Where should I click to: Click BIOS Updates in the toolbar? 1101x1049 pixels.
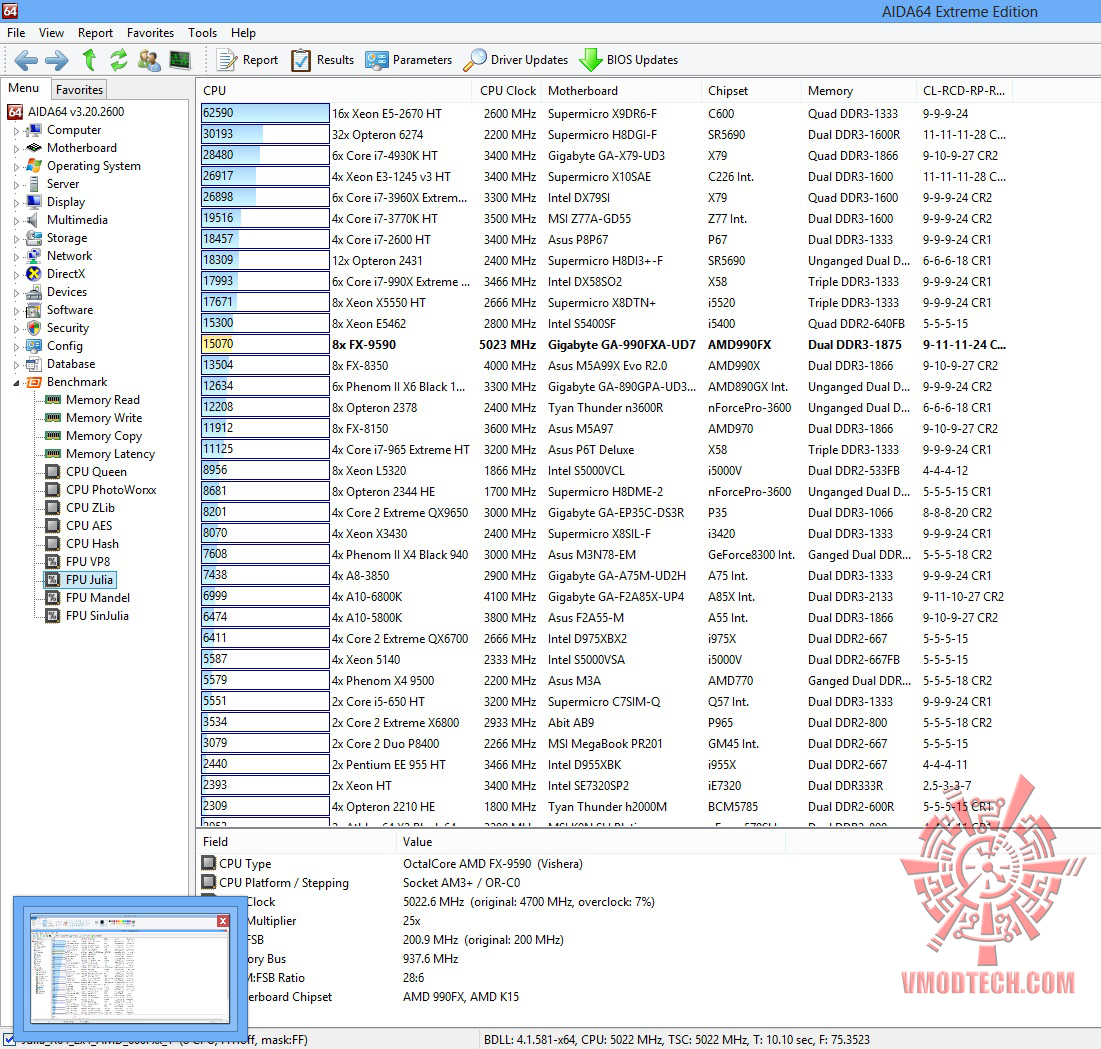(x=628, y=60)
